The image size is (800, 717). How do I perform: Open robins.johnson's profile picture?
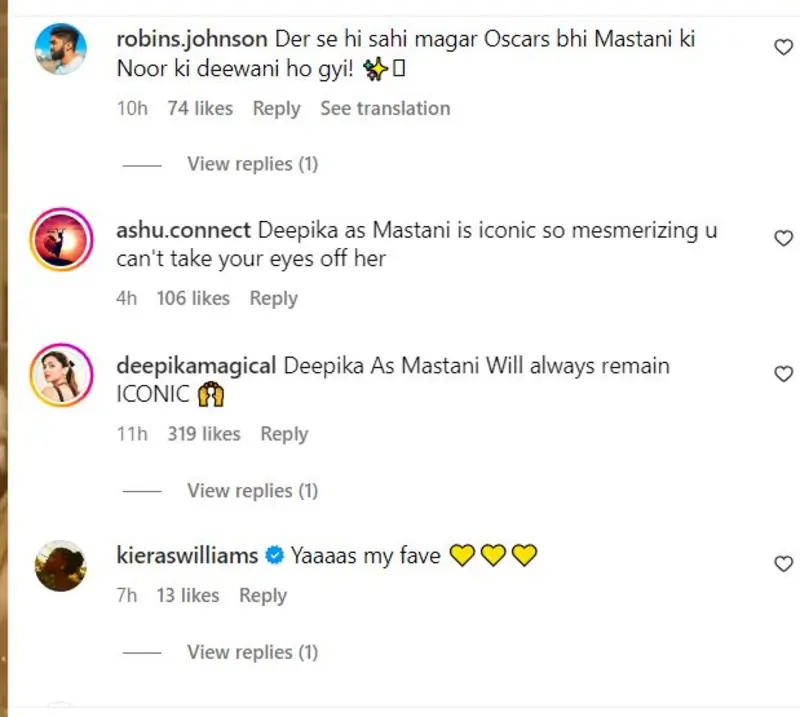[x=60, y=48]
